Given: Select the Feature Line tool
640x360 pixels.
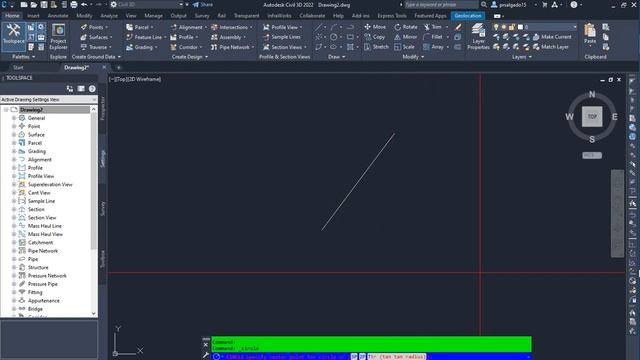Looking at the screenshot, I should [x=146, y=37].
